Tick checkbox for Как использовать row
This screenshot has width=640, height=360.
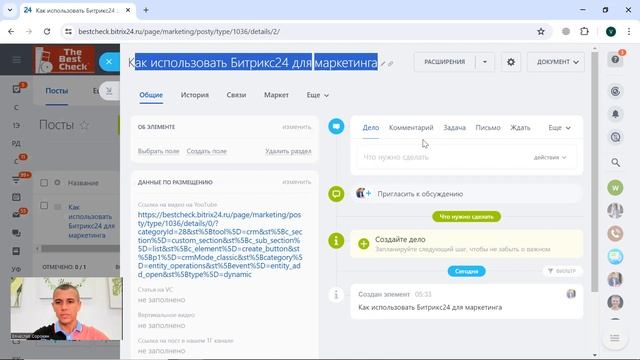44,205
